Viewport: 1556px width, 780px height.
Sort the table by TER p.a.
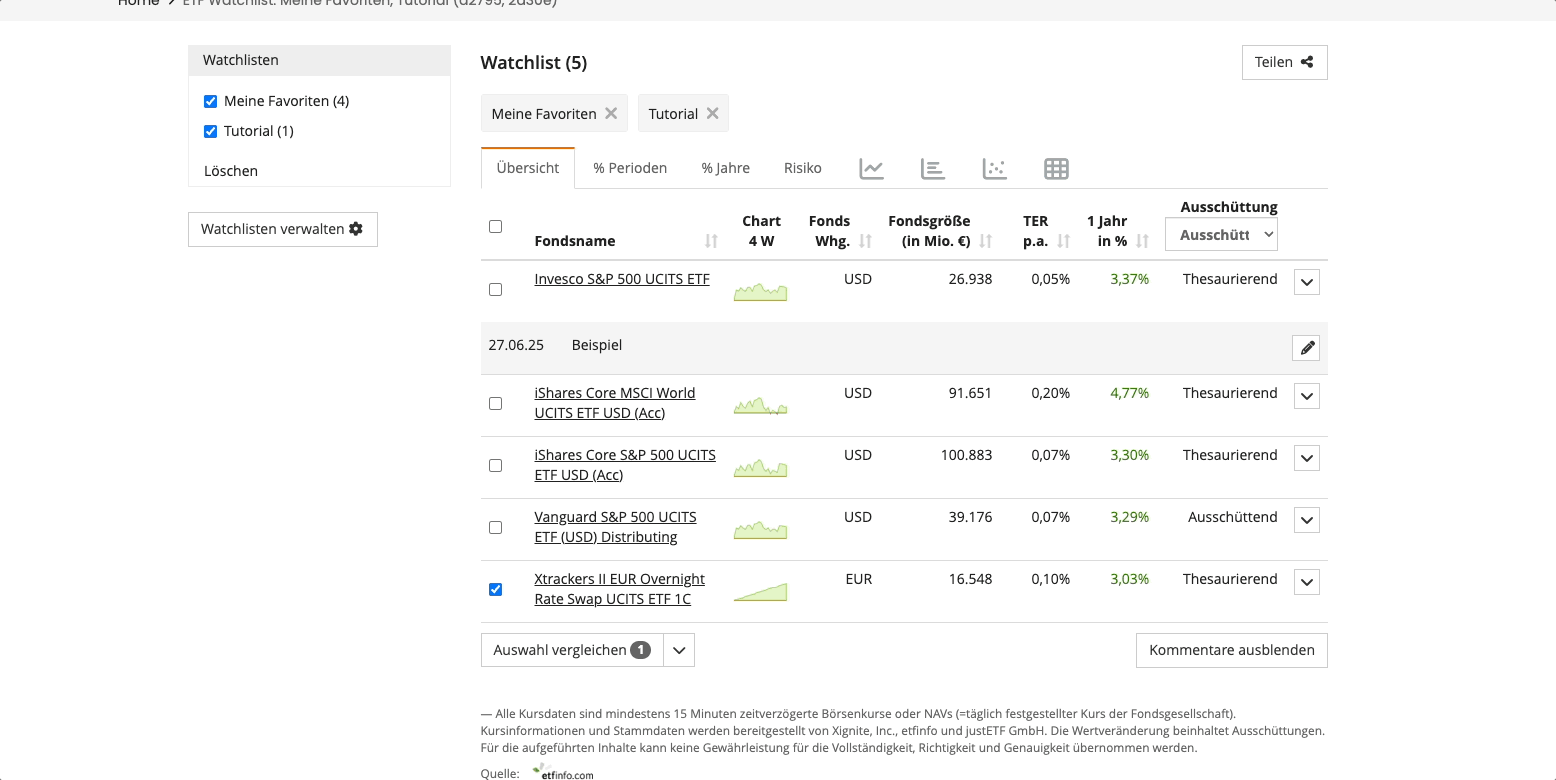(x=1063, y=241)
